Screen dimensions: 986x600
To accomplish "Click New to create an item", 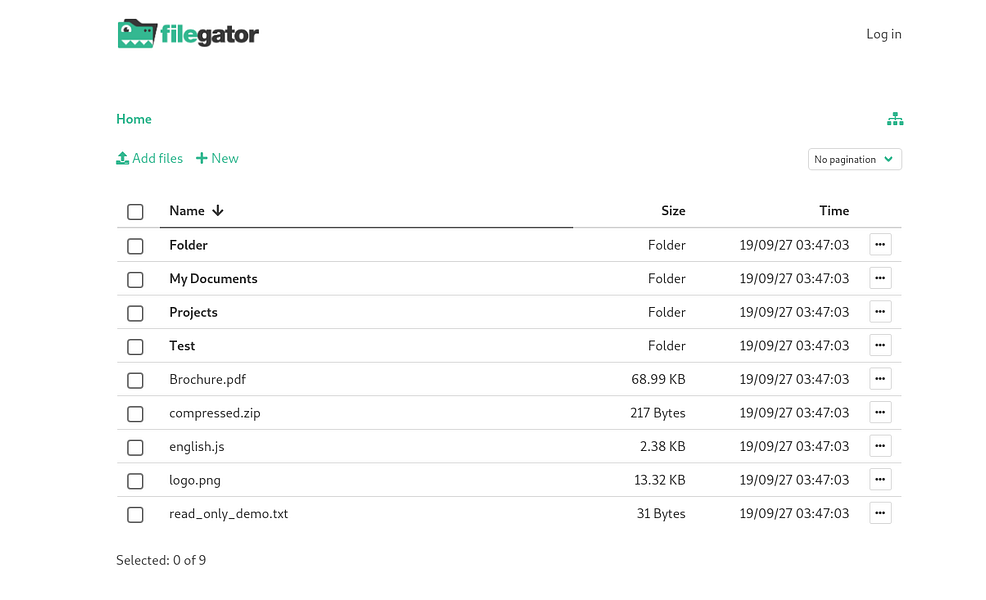I will [224, 158].
